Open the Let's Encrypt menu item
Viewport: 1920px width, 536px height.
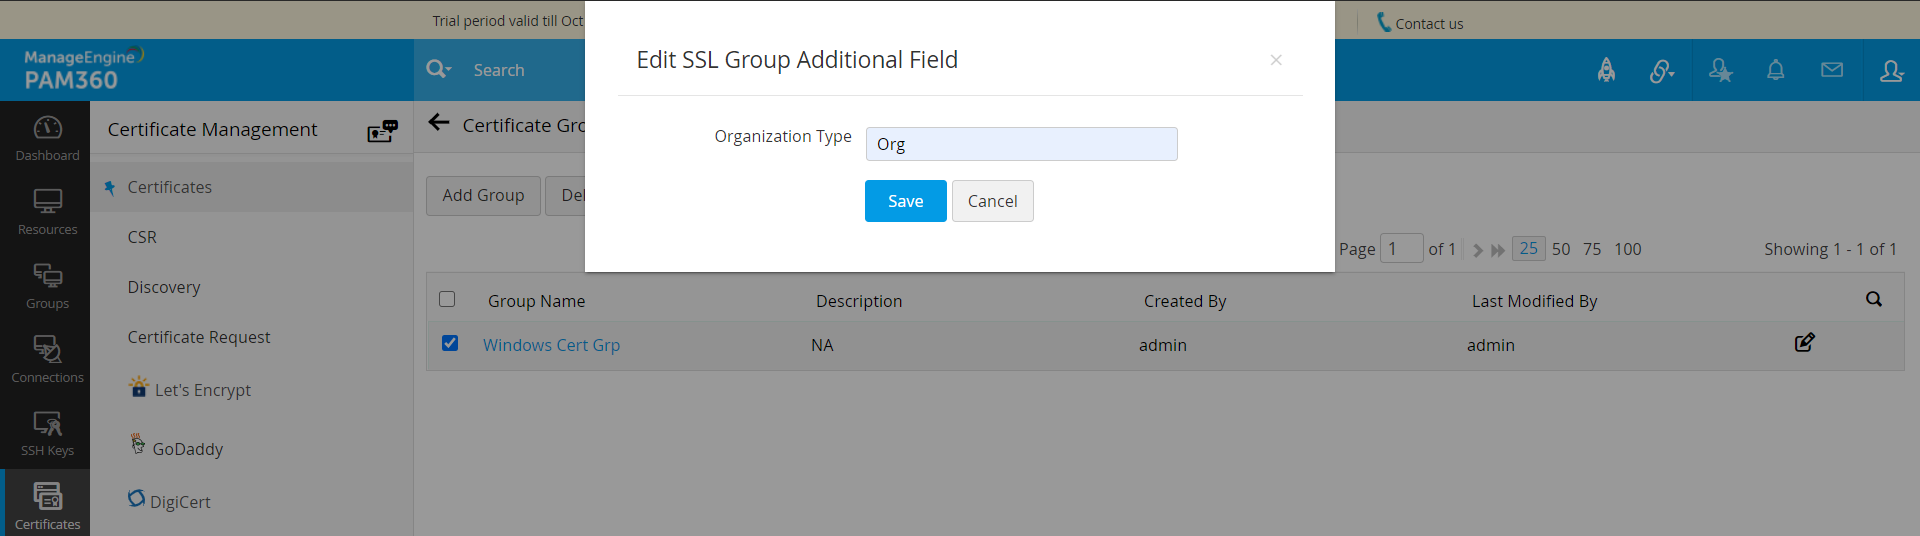202,390
